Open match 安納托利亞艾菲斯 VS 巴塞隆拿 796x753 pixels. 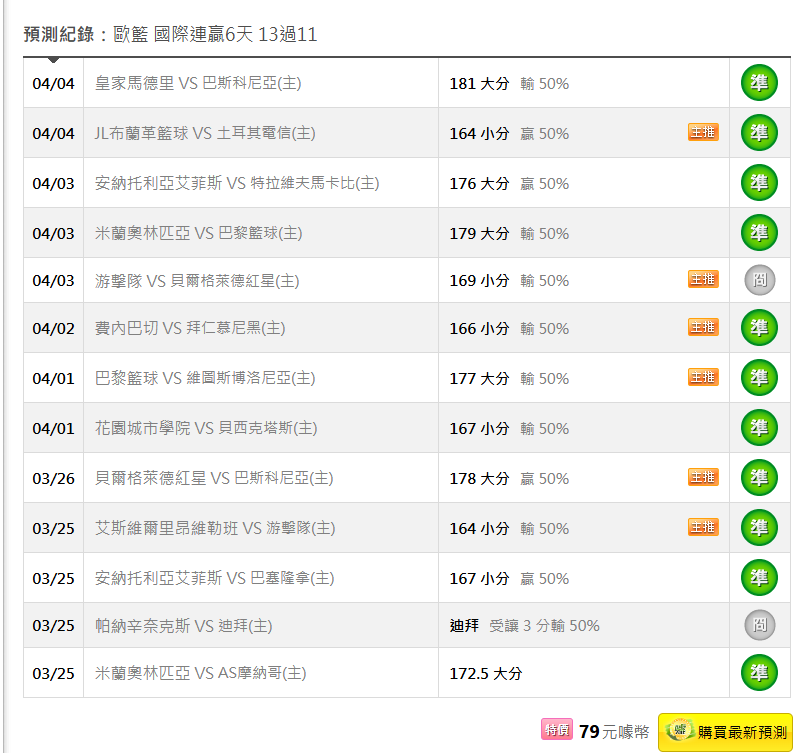(214, 578)
